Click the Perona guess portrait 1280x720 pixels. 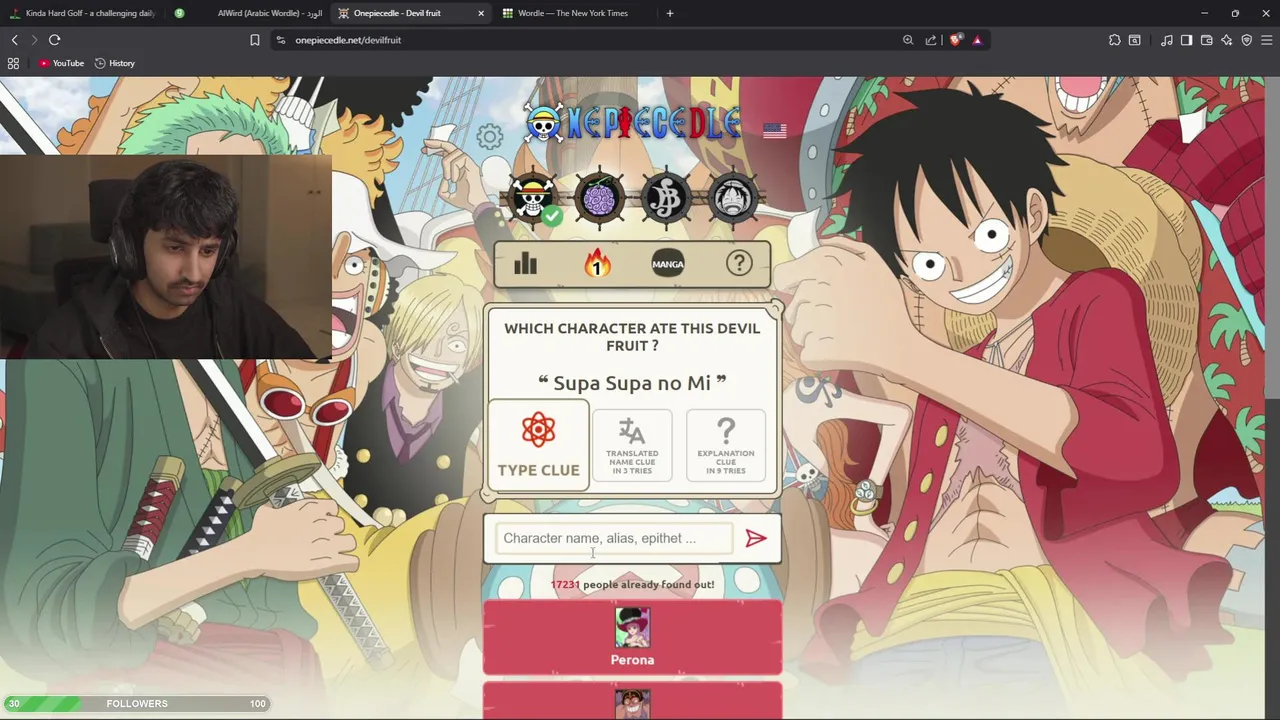pos(632,627)
